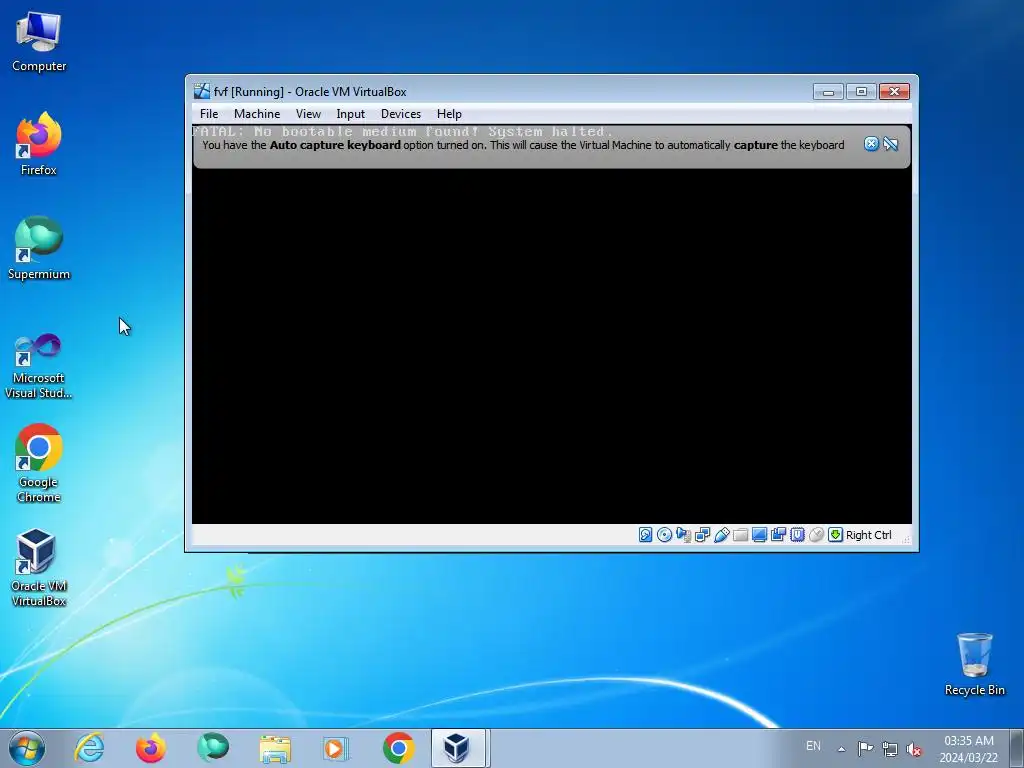Launch Supermium from the taskbar

(213, 748)
